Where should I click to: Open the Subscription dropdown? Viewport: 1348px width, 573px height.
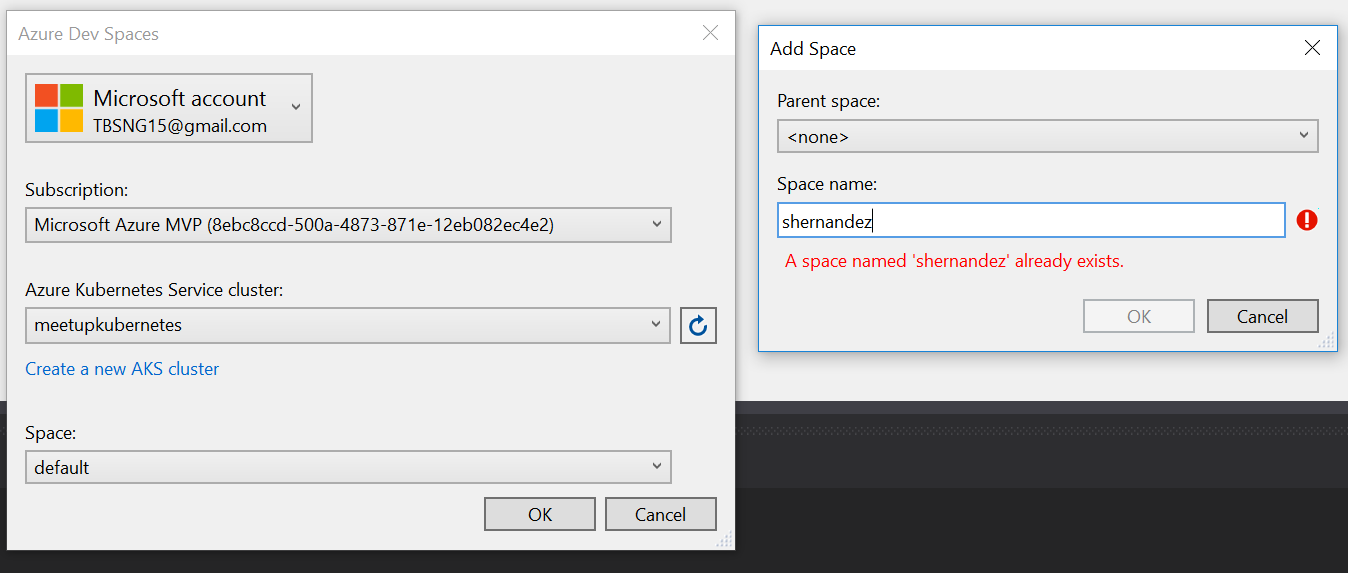point(347,225)
